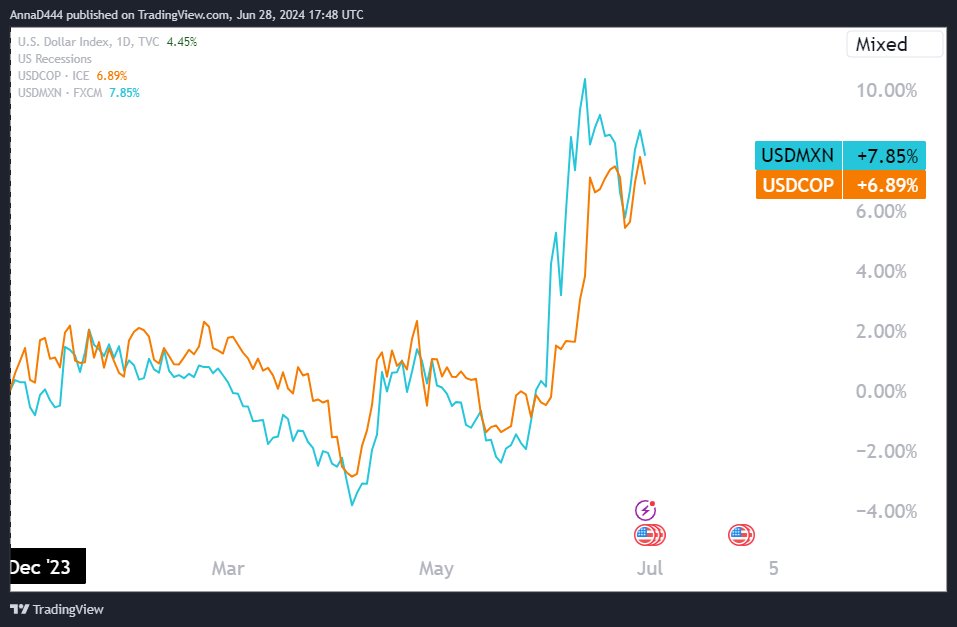This screenshot has width=957, height=627.
Task: Open the US flag event near Jul
Action: pyautogui.click(x=649, y=535)
